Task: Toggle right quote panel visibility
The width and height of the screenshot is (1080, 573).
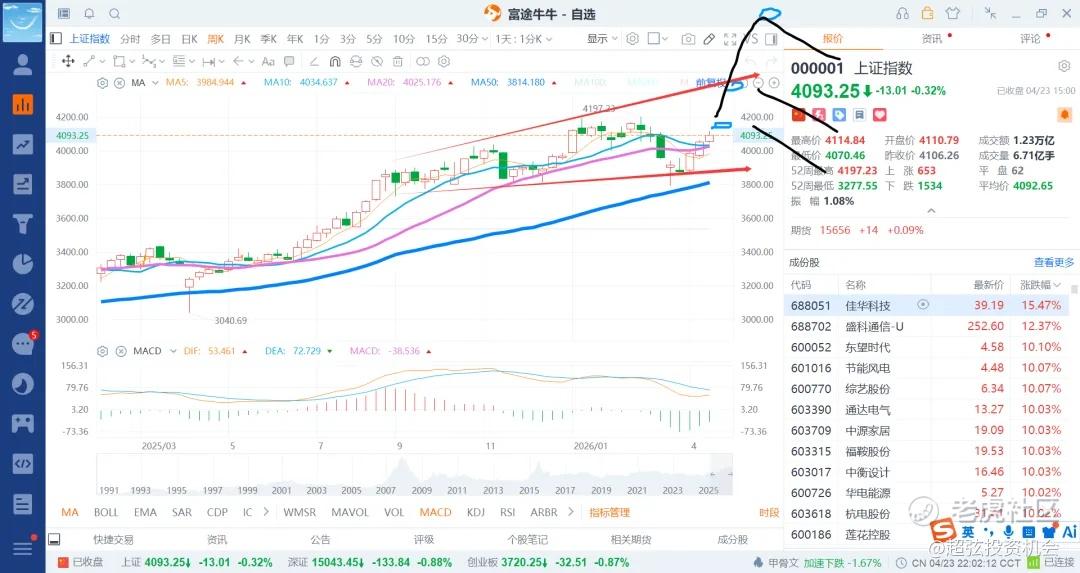Action: [771, 39]
